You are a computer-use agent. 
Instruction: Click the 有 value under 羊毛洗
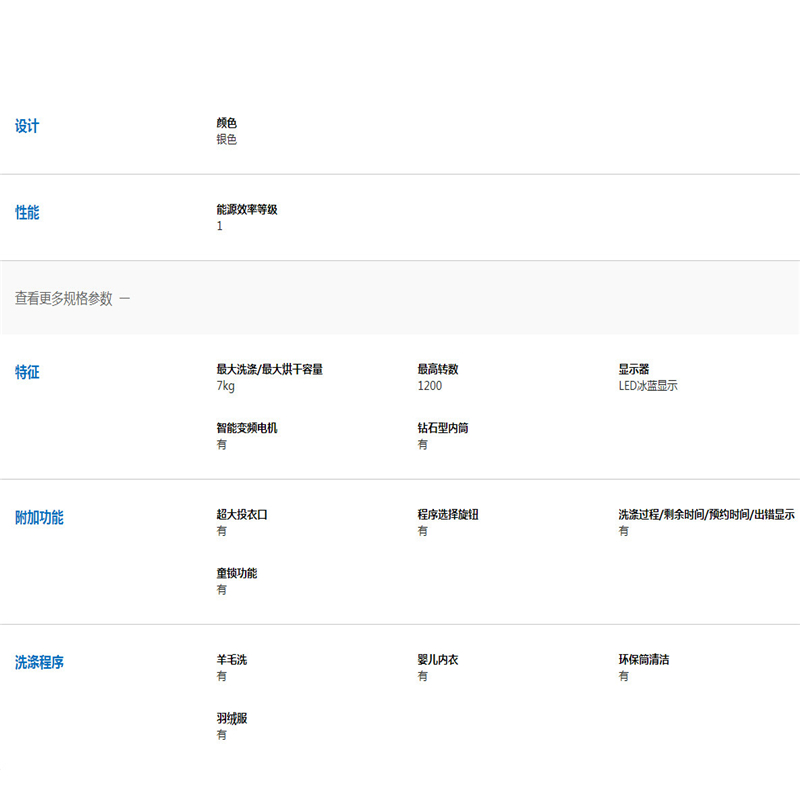(x=221, y=676)
